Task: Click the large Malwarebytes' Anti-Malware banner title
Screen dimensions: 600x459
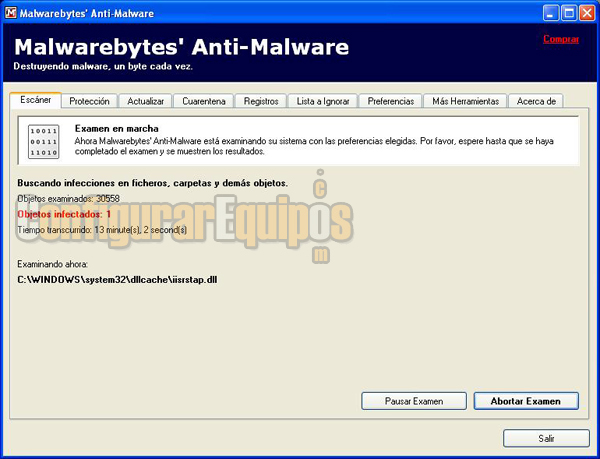Action: (x=181, y=47)
